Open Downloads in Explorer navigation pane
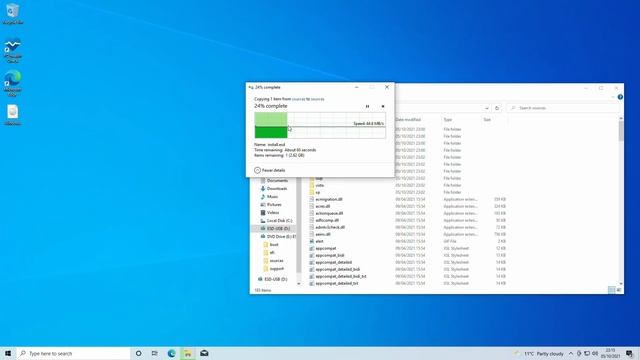Viewport: 640px width, 360px height. point(277,189)
